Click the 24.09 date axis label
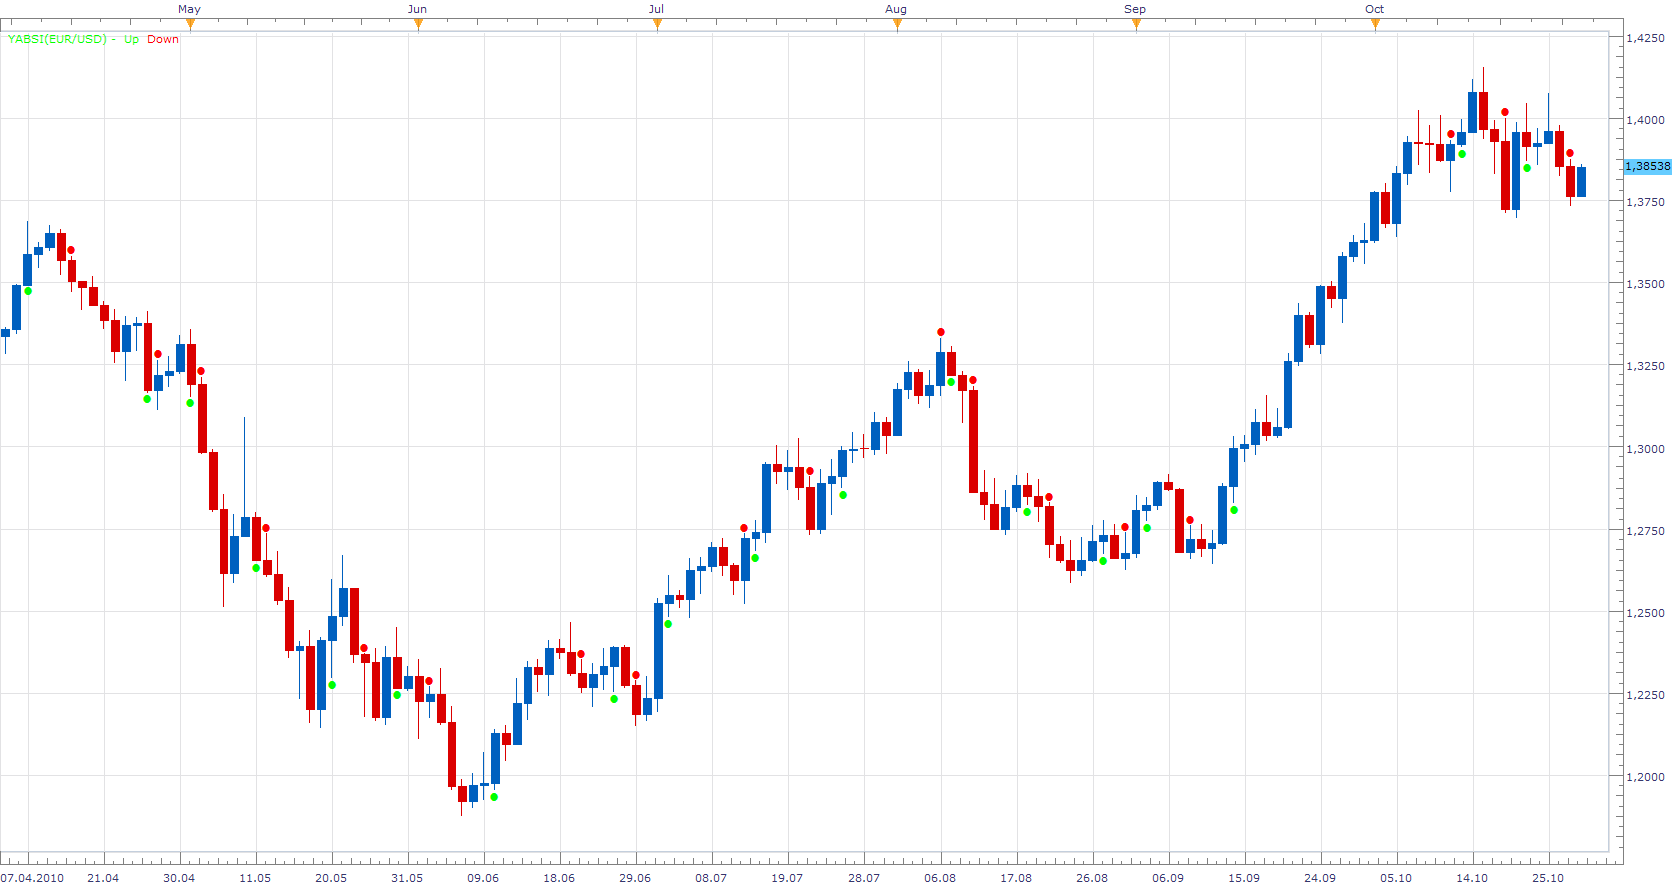The height and width of the screenshot is (889, 1680). point(1320,878)
